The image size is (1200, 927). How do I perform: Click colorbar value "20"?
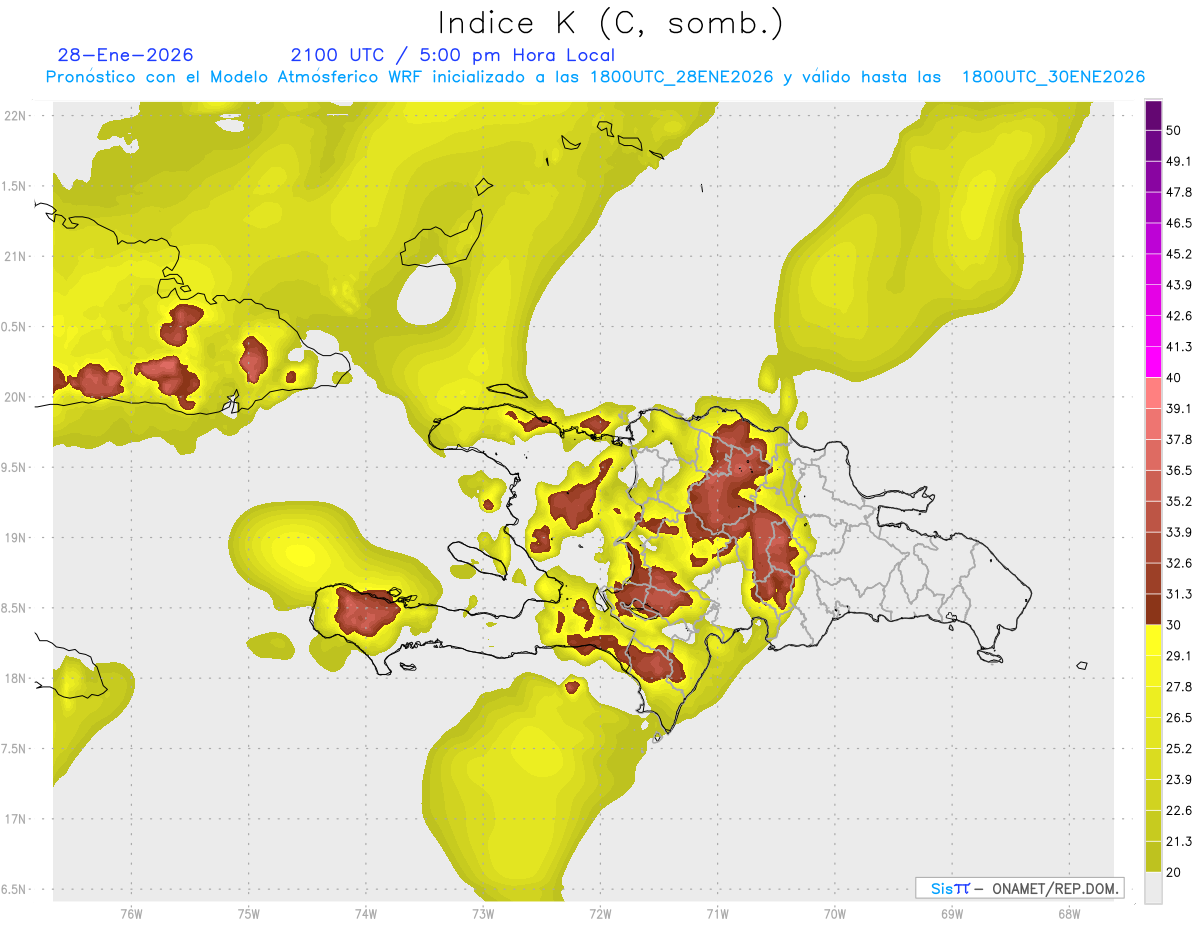click(x=1174, y=872)
